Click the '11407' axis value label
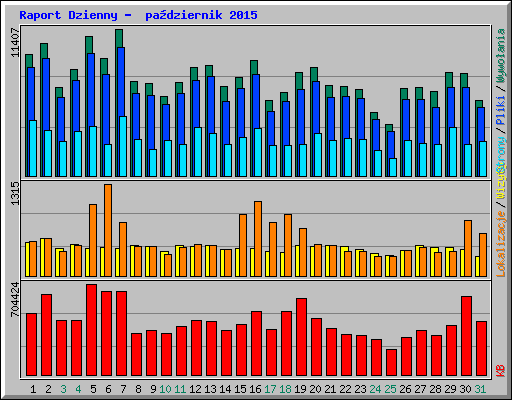512x400 pixels. 15,42
